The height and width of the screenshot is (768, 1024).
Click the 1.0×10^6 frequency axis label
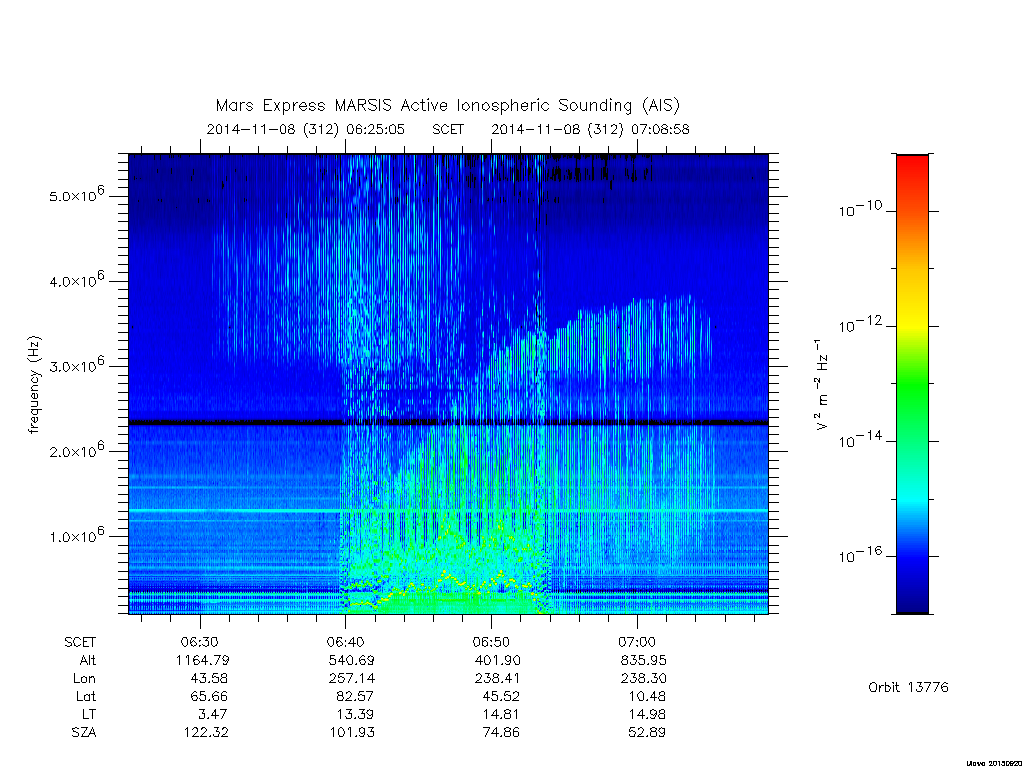tap(76, 536)
